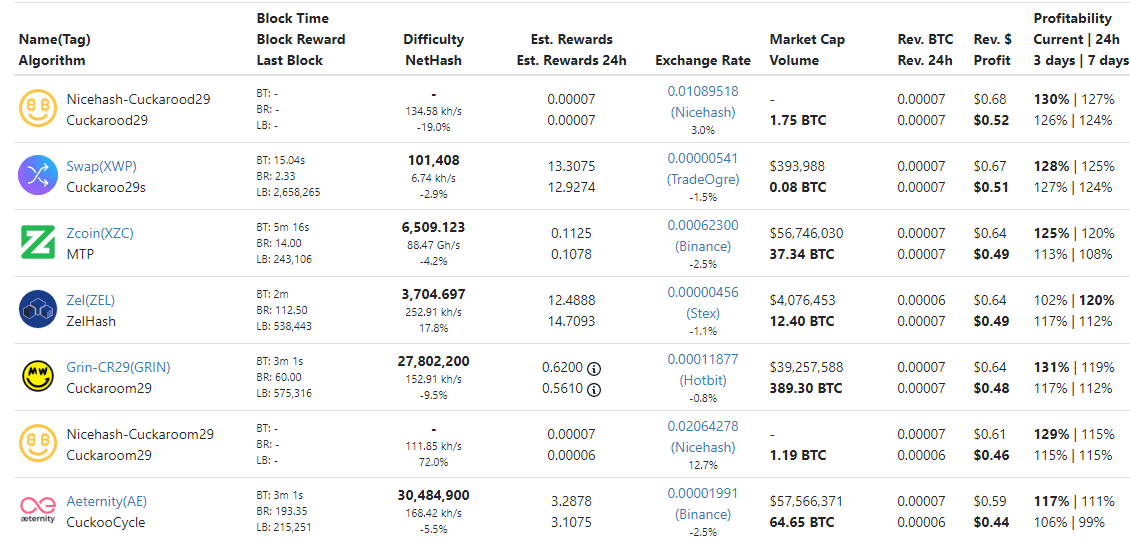1130x542 pixels.
Task: Click the Rev. $ column header
Action: [992, 40]
